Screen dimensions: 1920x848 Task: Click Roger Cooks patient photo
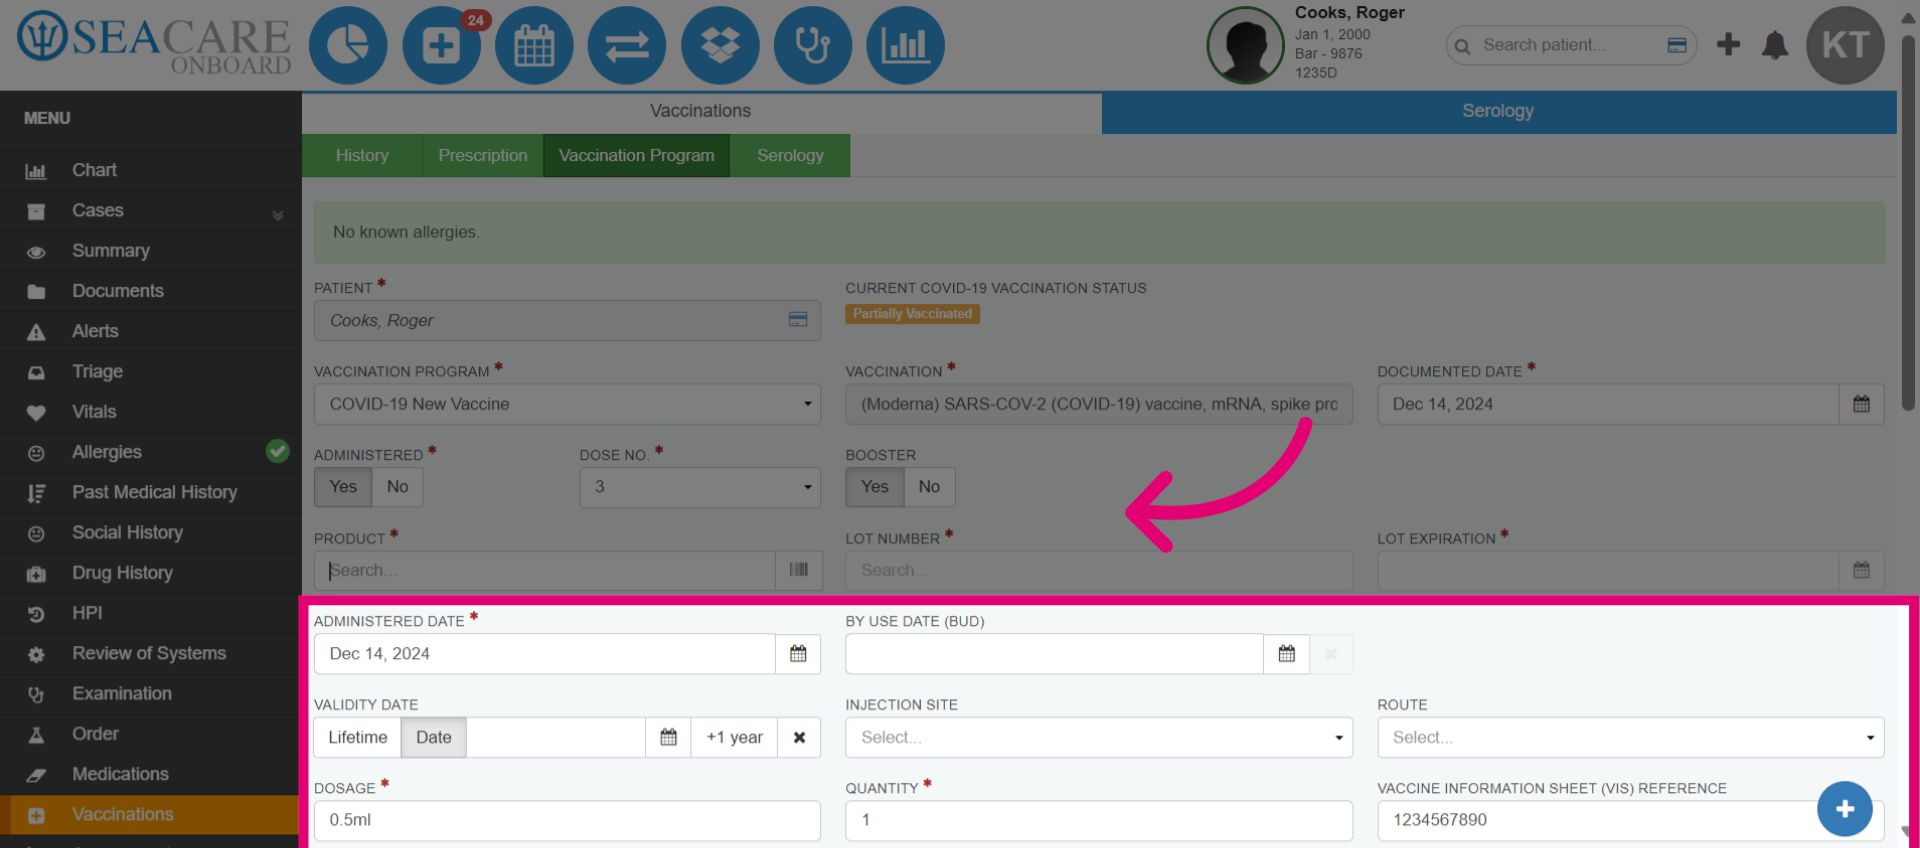pos(1245,45)
